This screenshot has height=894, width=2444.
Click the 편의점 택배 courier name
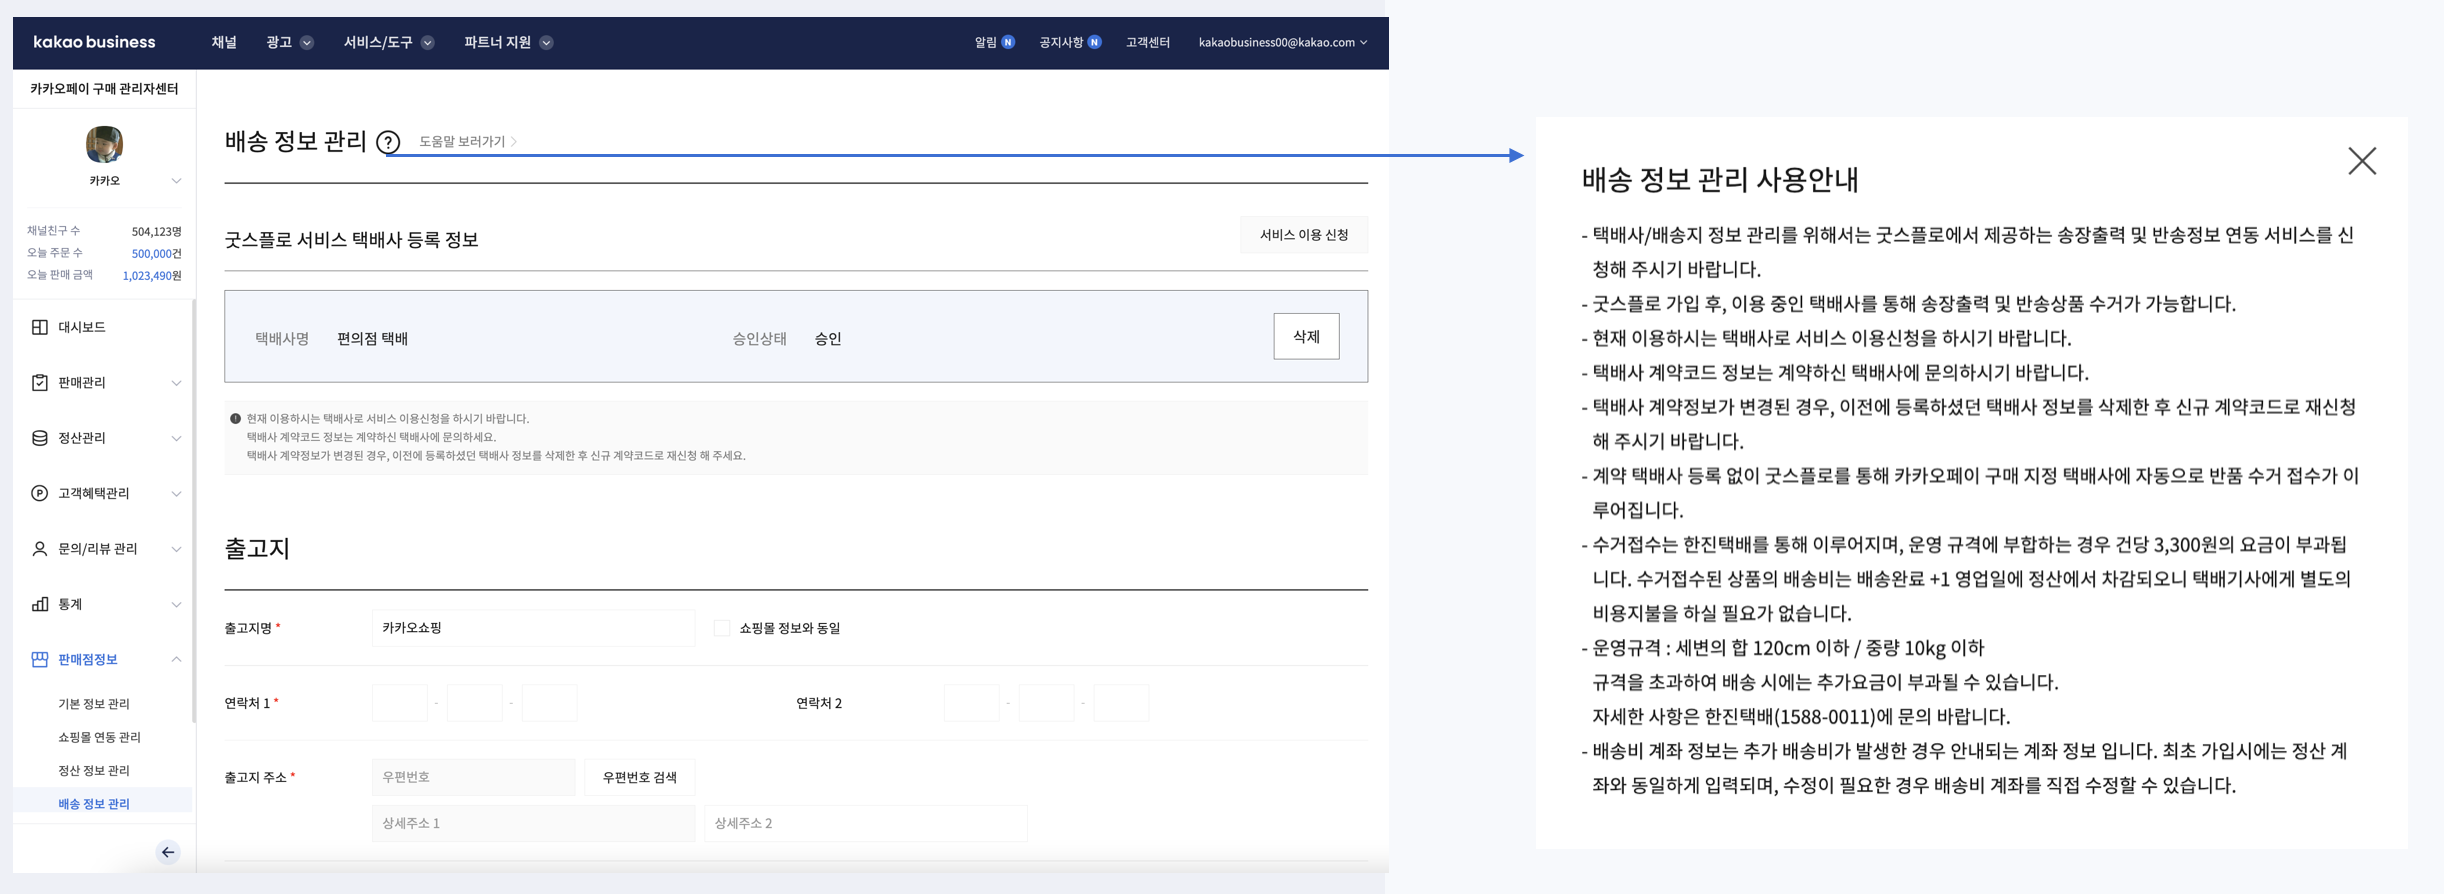coord(372,339)
